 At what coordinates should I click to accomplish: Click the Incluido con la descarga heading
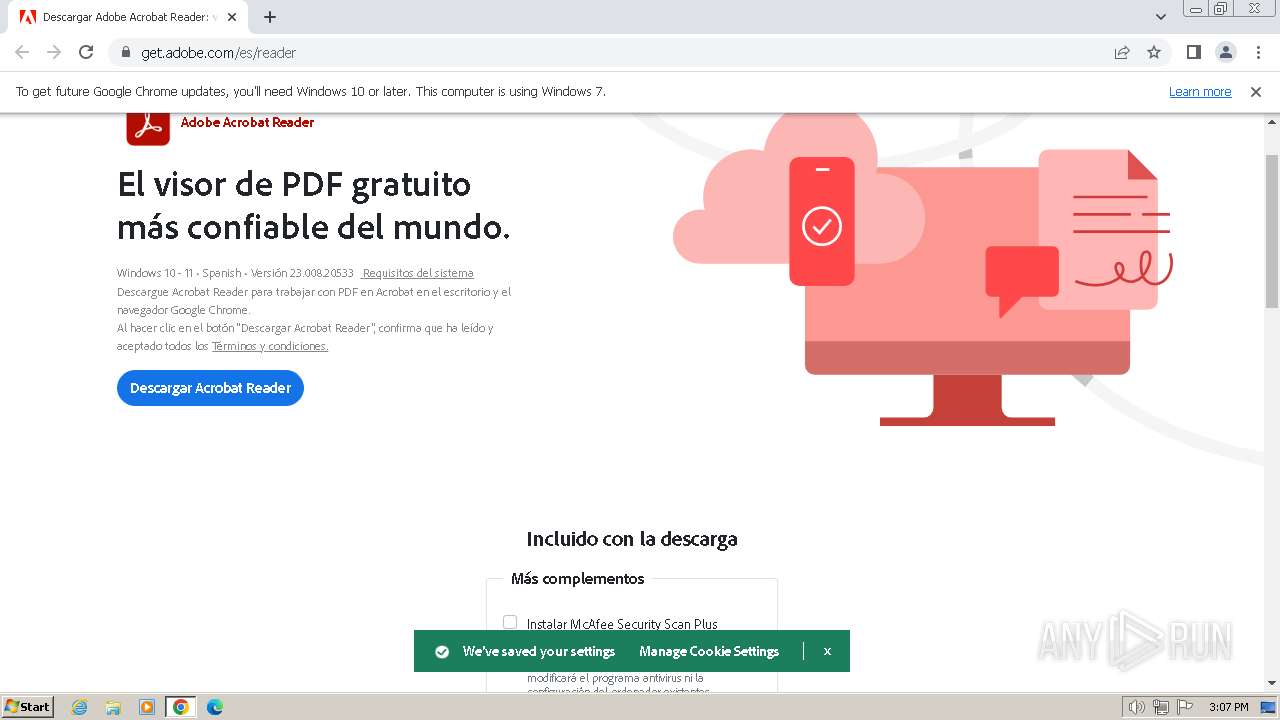point(632,539)
